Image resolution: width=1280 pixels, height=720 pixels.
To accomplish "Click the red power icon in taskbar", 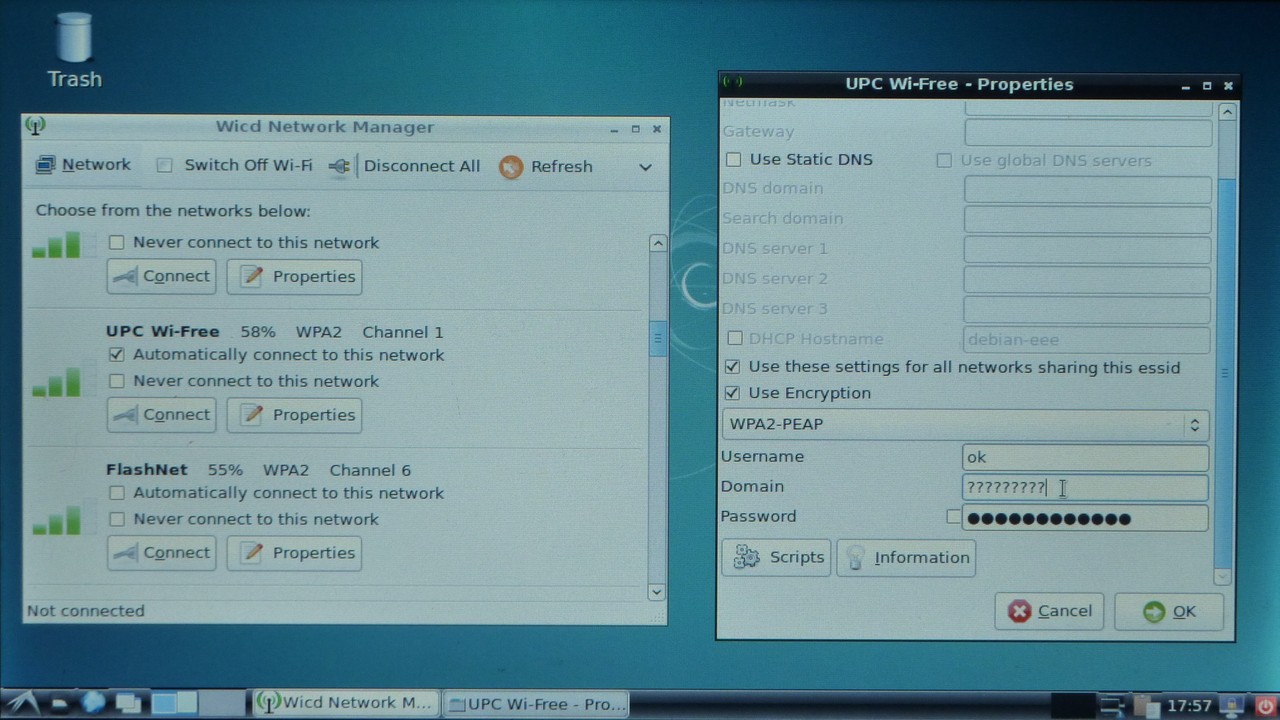I will [x=1264, y=705].
